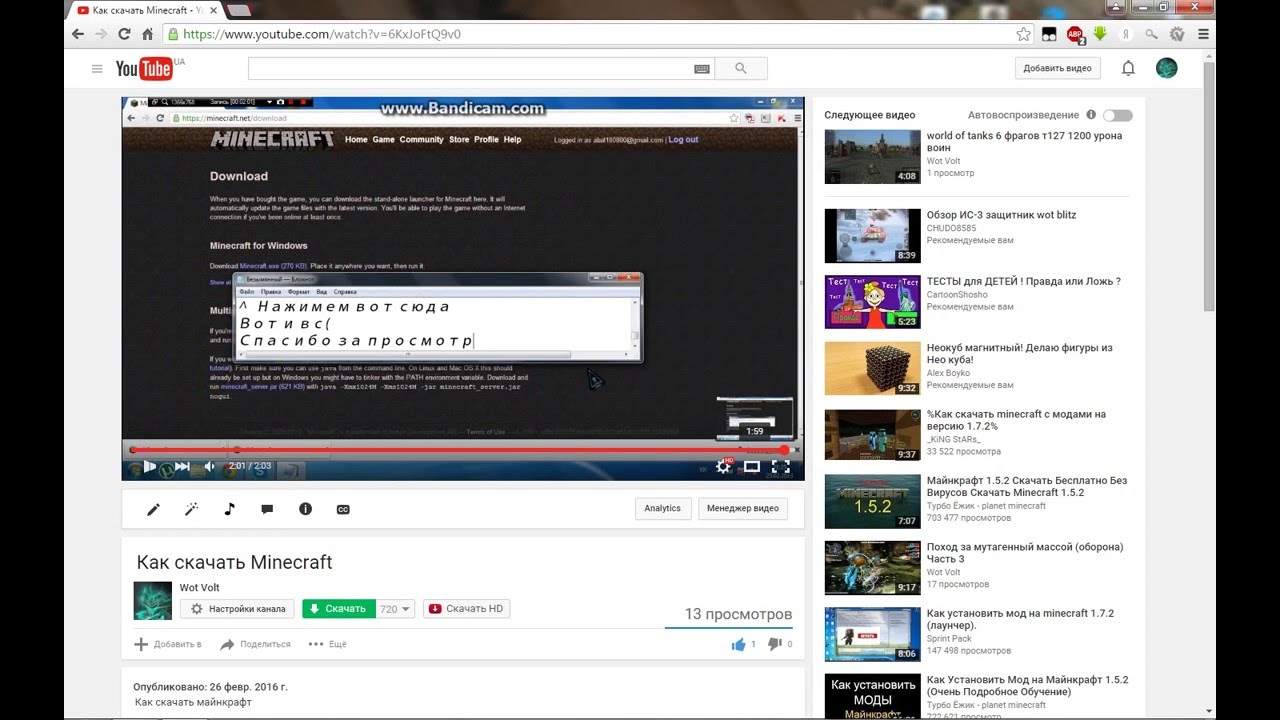Open Менеджер видео button

pyautogui.click(x=742, y=508)
